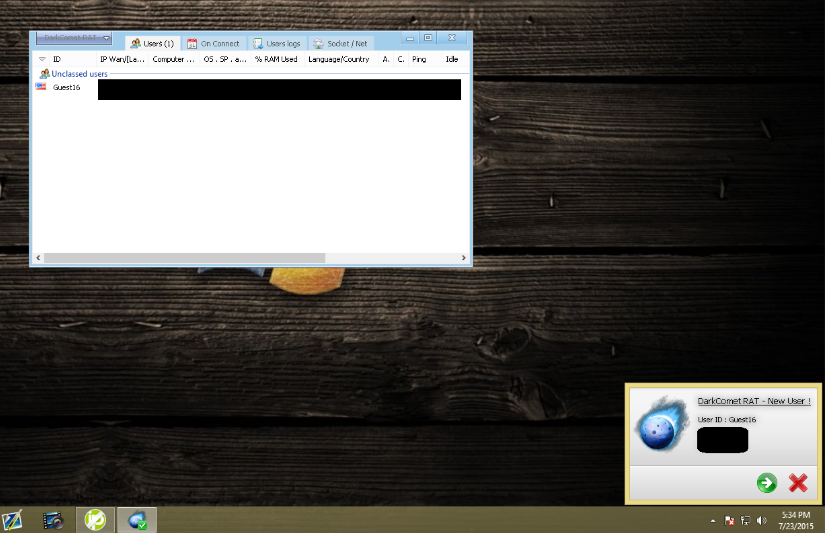Open the Socket / Net tab
This screenshot has width=825, height=533.
(x=340, y=44)
